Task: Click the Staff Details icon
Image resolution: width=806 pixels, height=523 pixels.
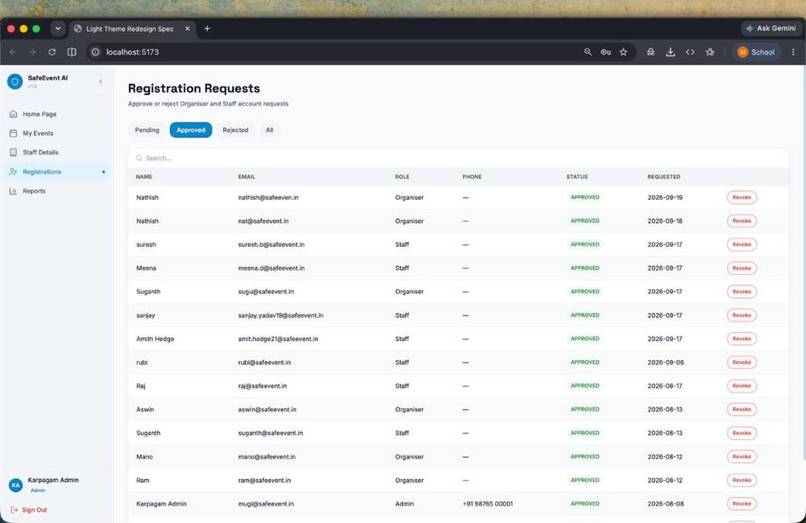Action: (13, 152)
